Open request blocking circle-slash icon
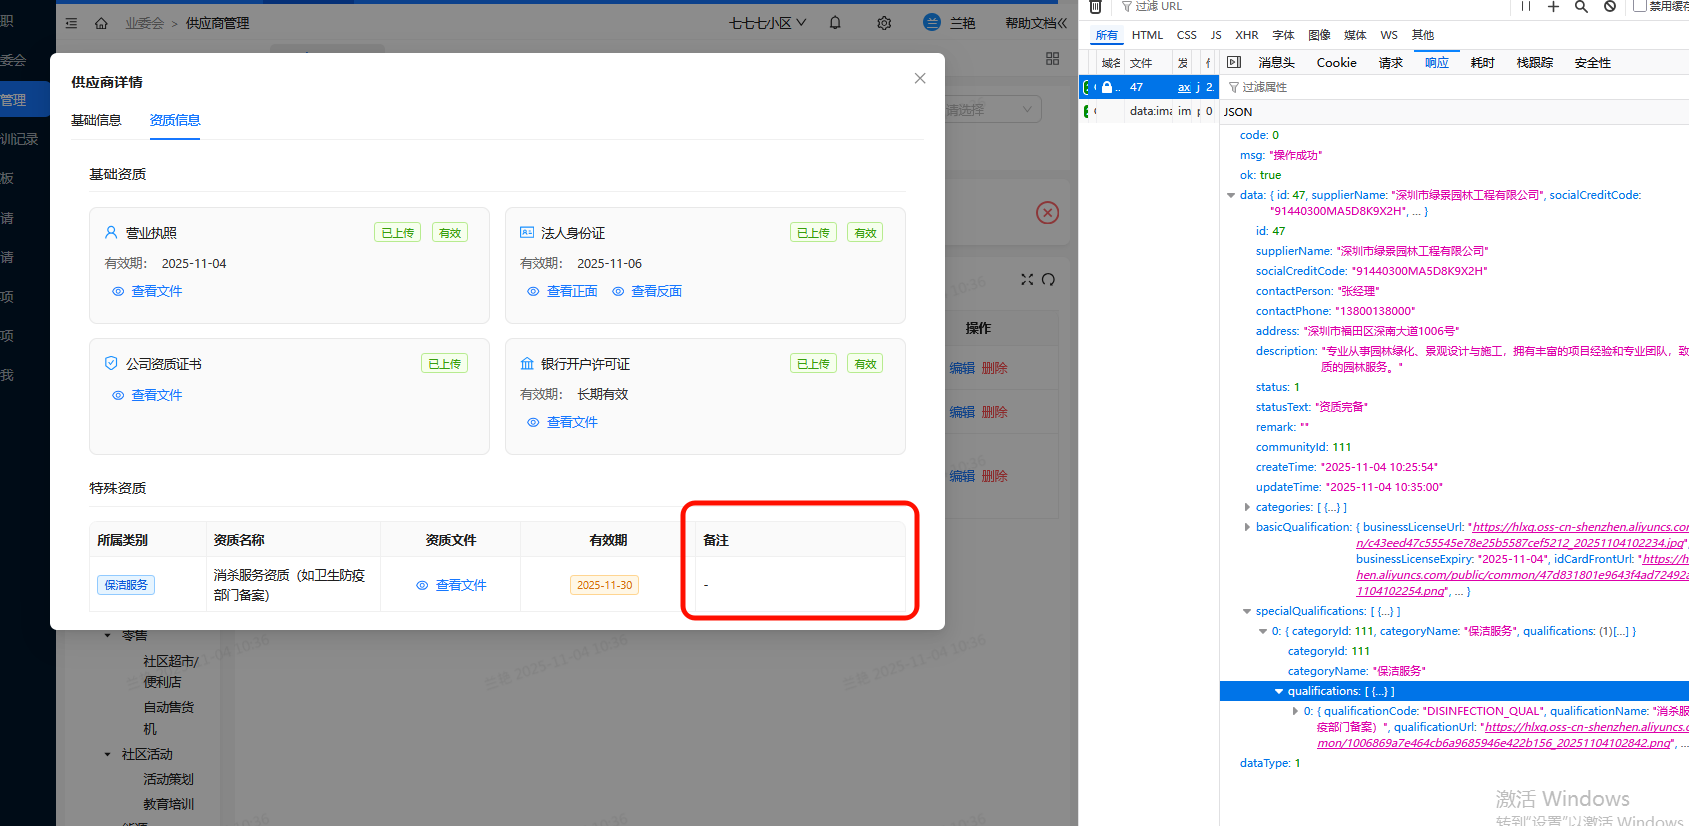This screenshot has height=826, width=1689. [1610, 7]
